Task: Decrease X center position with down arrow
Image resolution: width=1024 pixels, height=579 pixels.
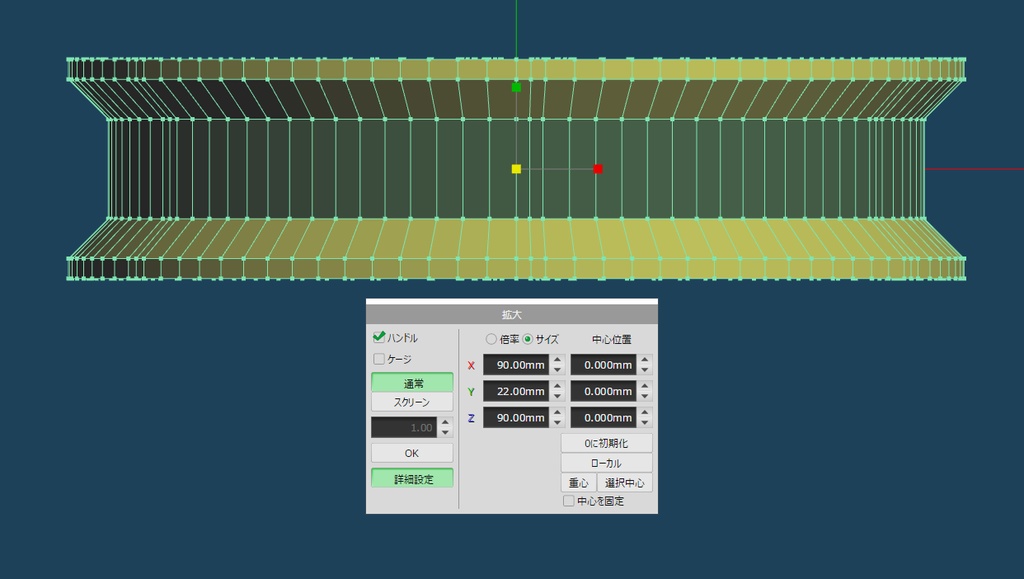Action: click(645, 370)
